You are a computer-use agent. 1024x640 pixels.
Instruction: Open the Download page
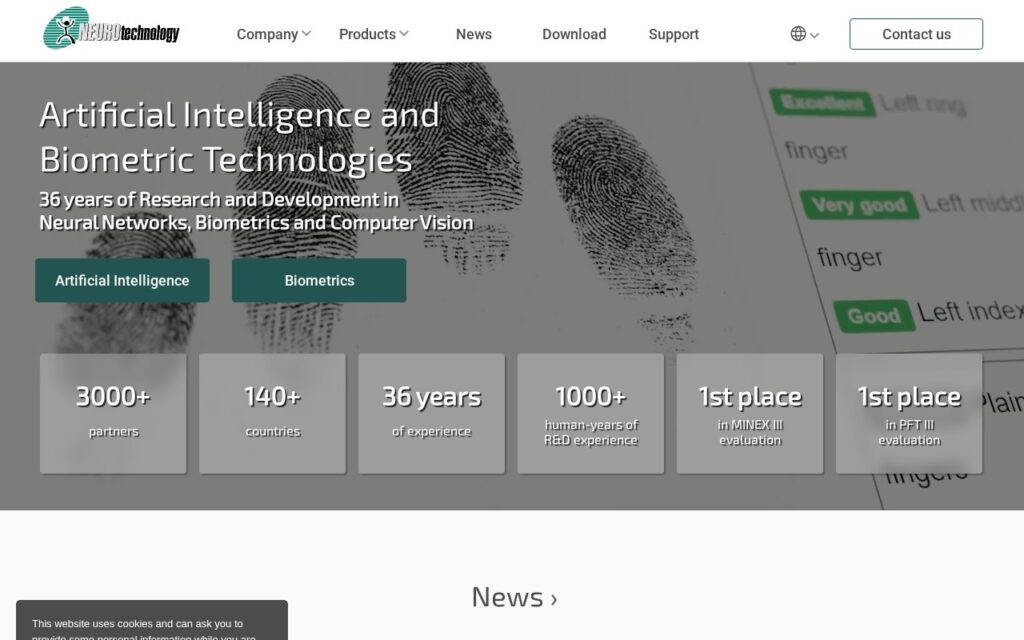pos(574,34)
